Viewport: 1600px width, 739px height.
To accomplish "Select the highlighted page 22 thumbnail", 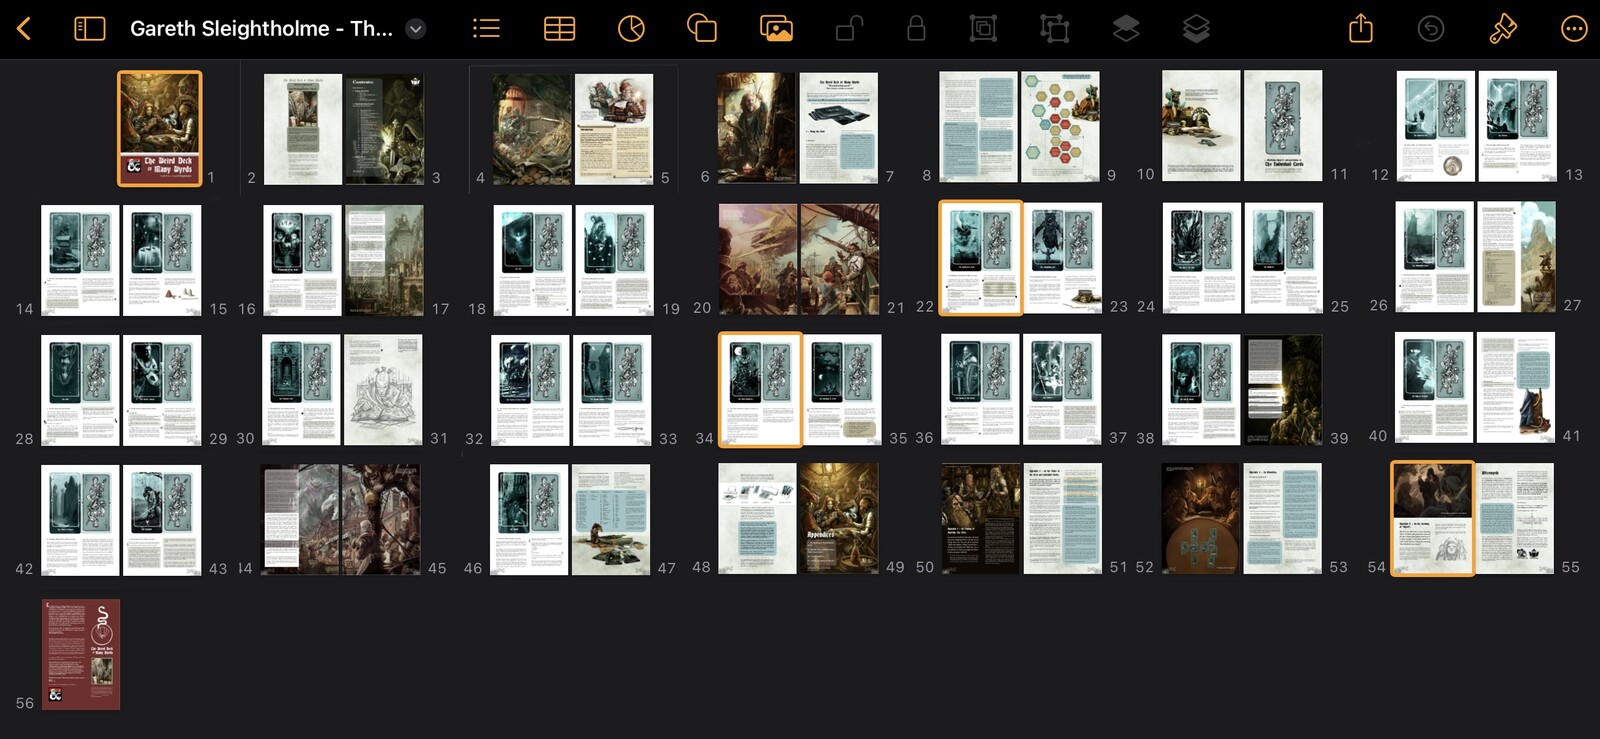I will coord(981,258).
